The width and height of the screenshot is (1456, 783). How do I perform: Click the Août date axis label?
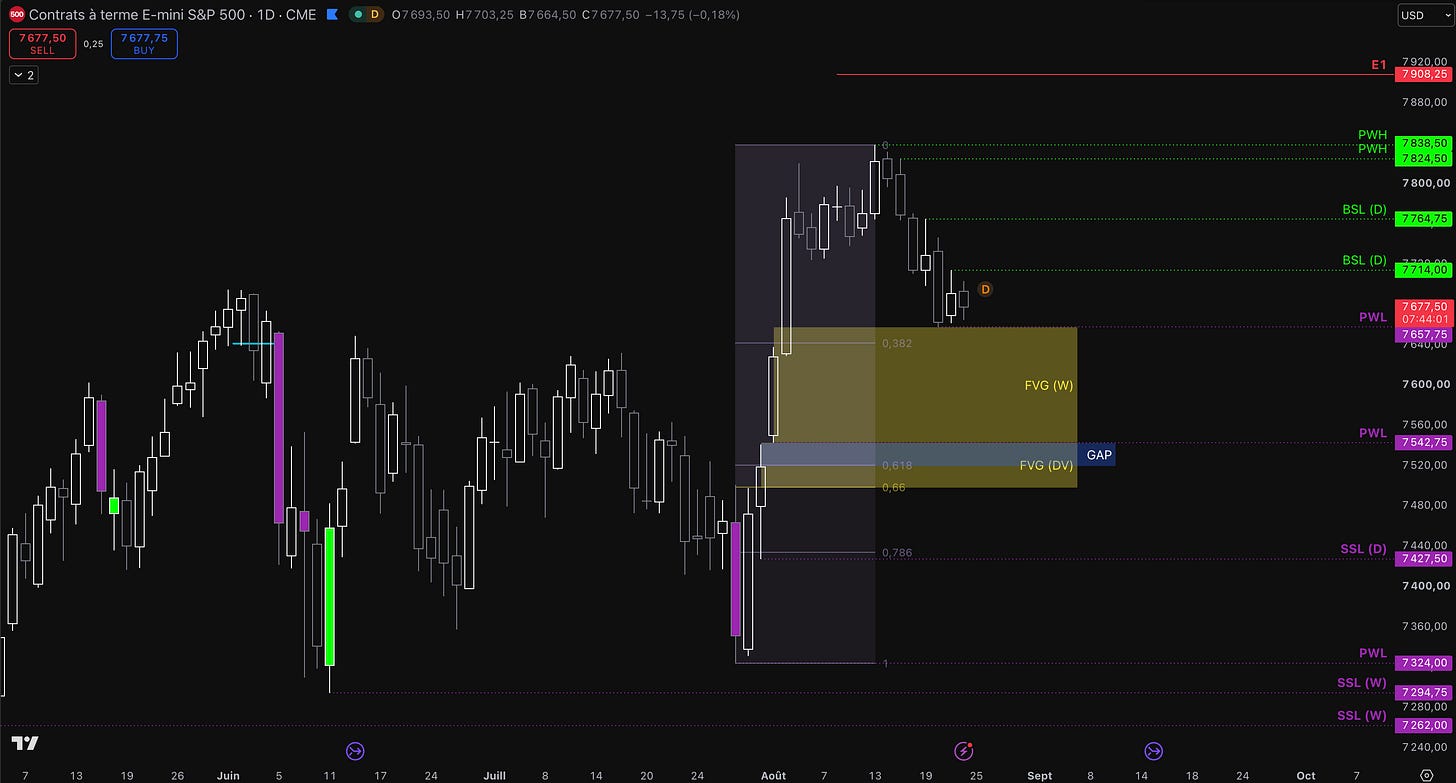coord(773,775)
